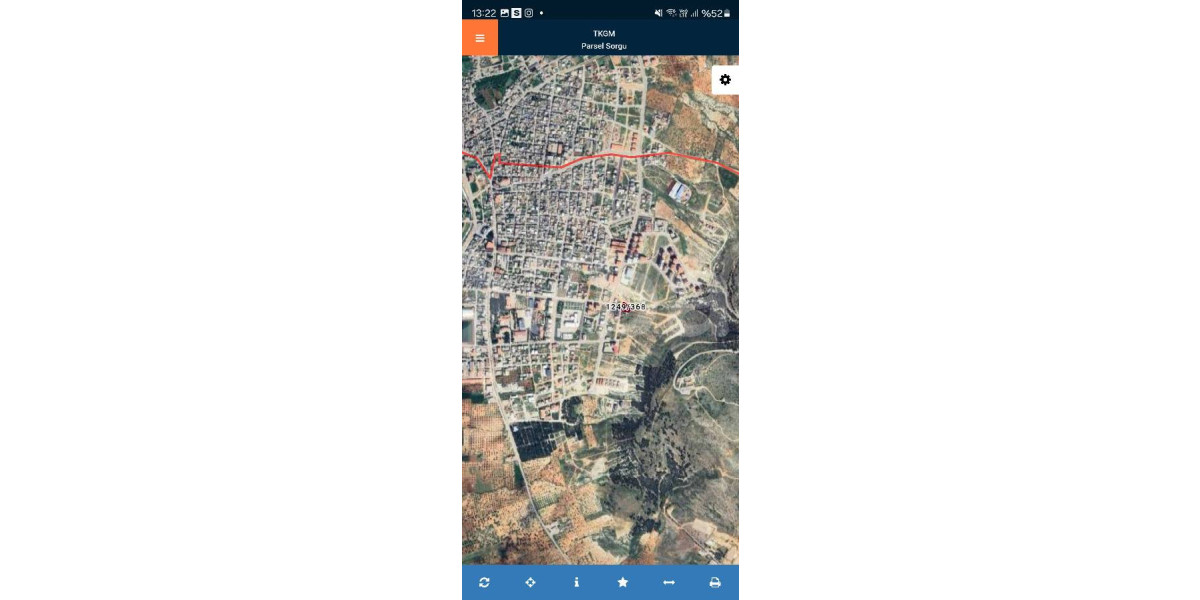Viewport: 1200px width, 600px height.
Task: Tap the muted sound status icon
Action: point(658,13)
